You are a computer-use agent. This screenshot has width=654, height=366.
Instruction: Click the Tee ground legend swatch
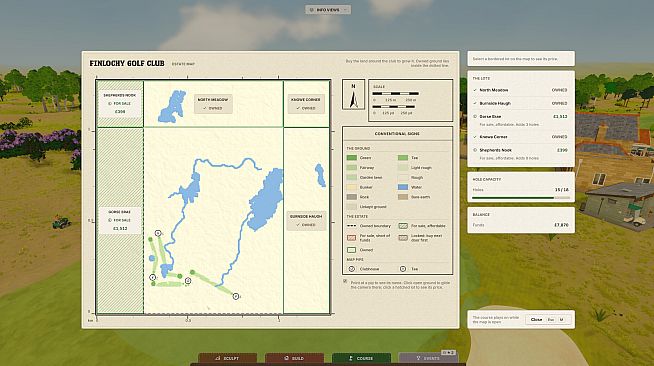tap(402, 158)
